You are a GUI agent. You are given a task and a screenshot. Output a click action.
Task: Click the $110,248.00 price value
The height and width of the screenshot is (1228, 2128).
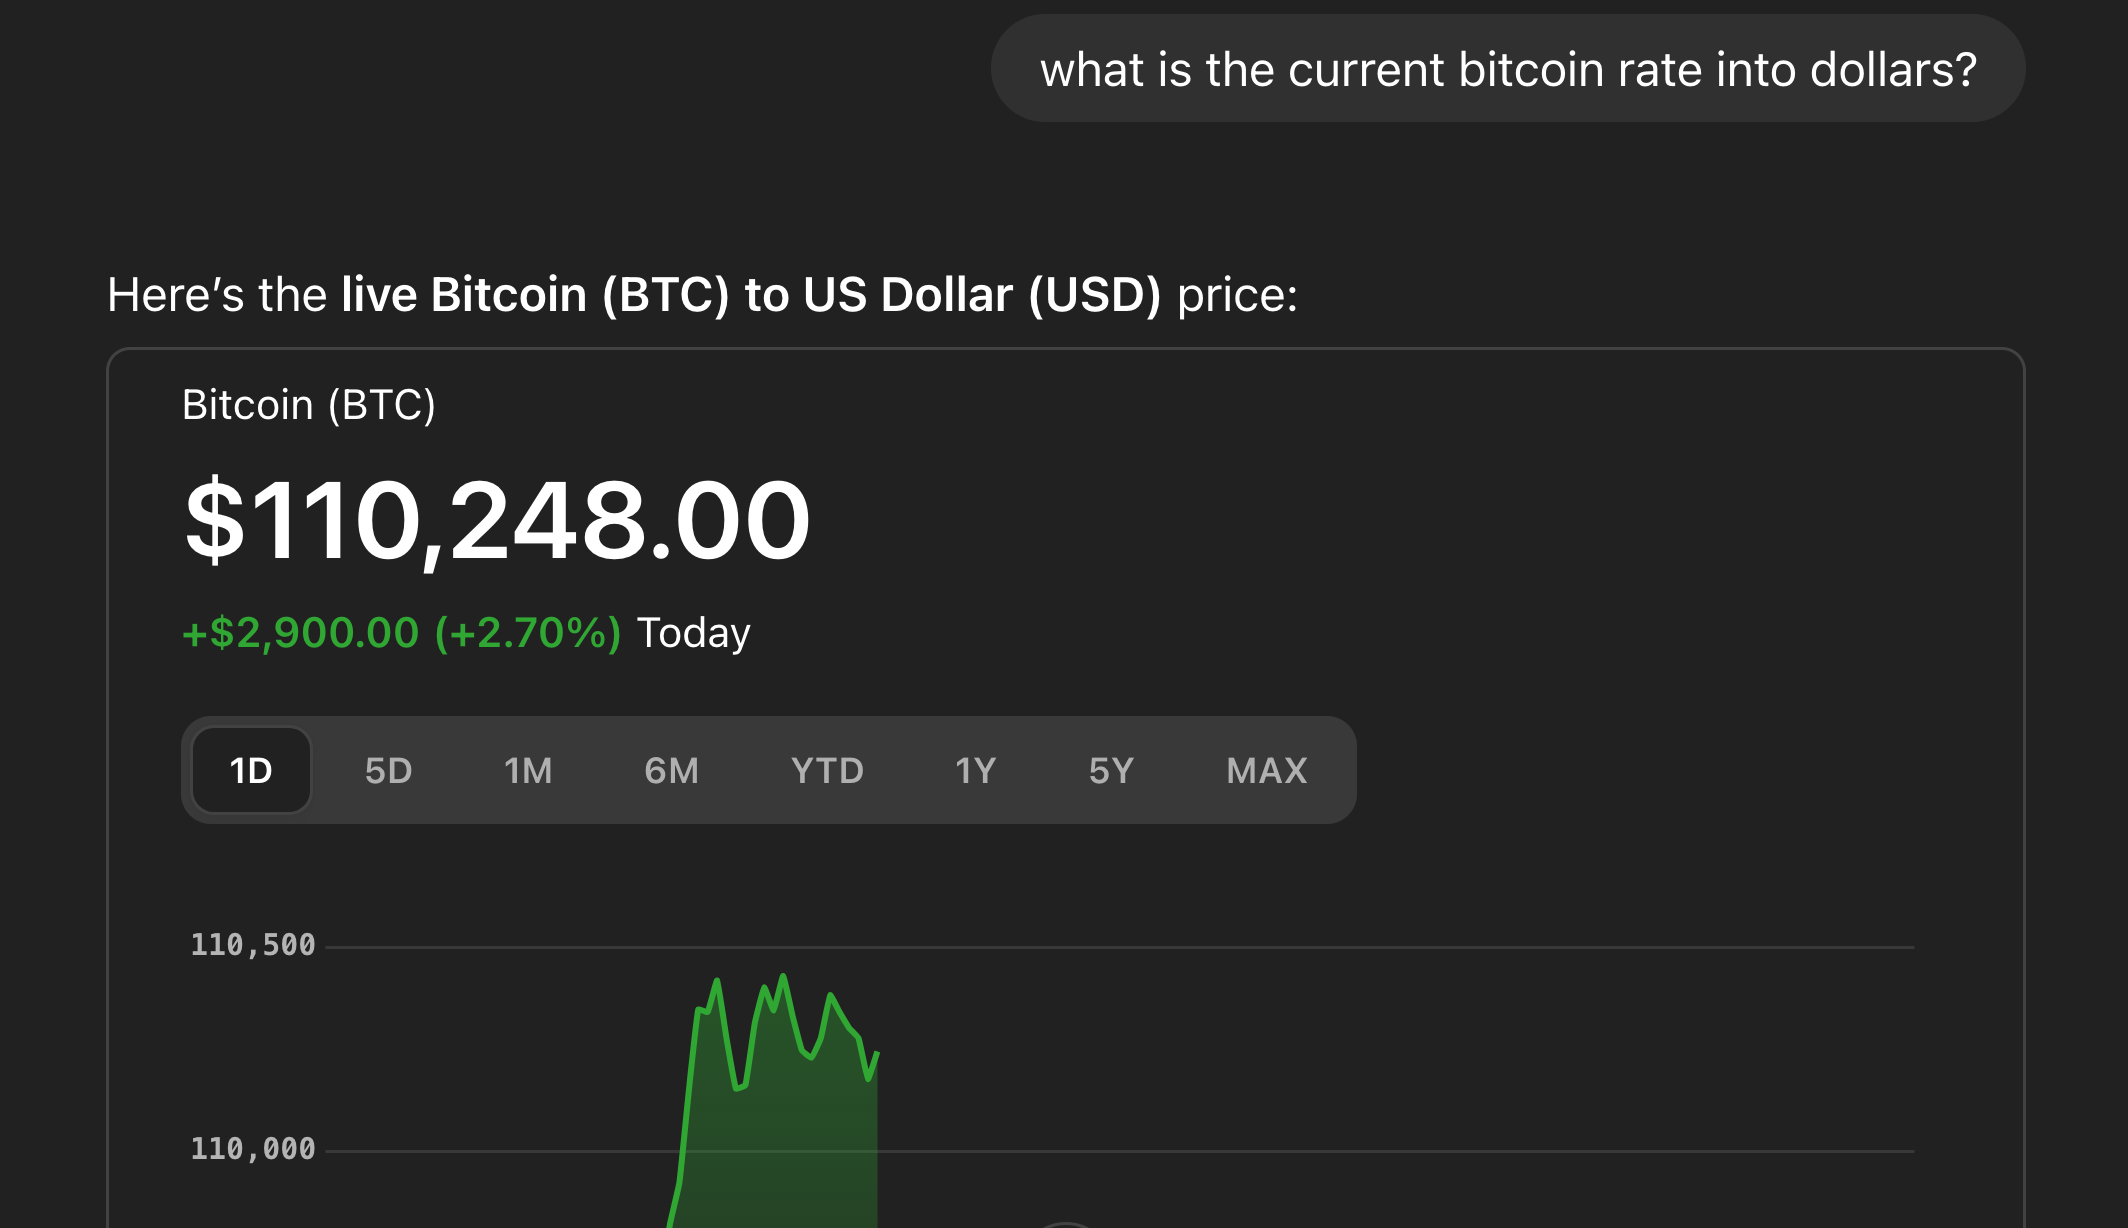[497, 521]
